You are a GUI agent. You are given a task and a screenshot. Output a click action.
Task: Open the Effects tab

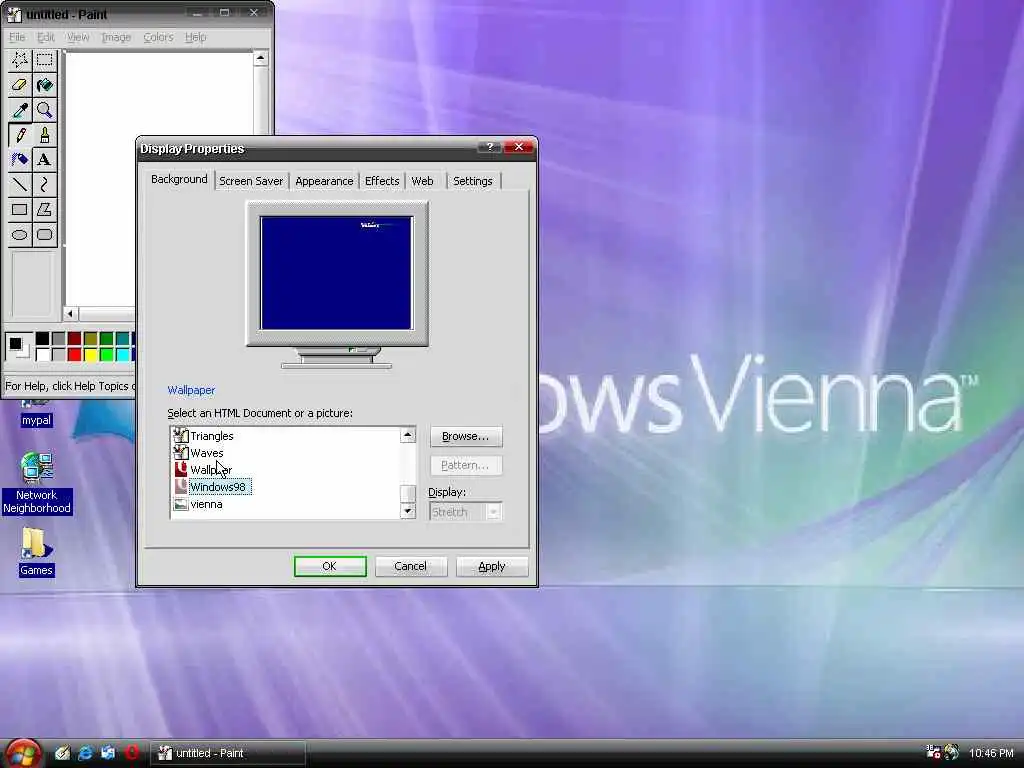pyautogui.click(x=382, y=181)
